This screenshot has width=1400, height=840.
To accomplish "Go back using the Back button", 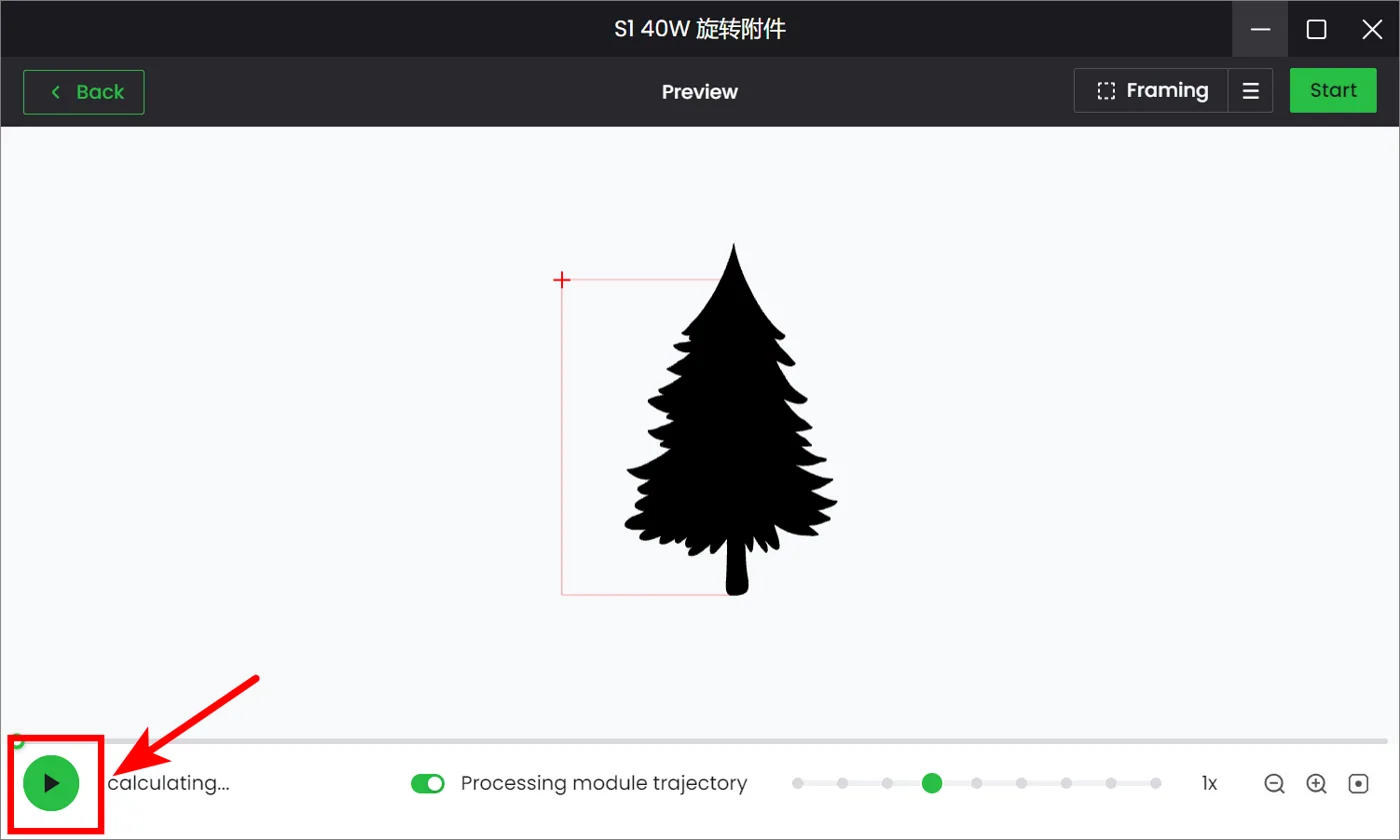I will pyautogui.click(x=84, y=92).
